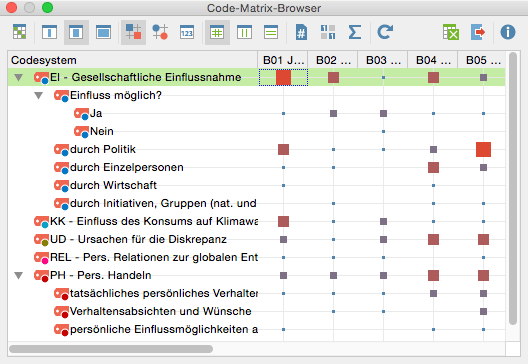Viewport: 528px width, 364px height.
Task: Click durch Einzelpersonen node in B04 column
Action: click(x=433, y=167)
